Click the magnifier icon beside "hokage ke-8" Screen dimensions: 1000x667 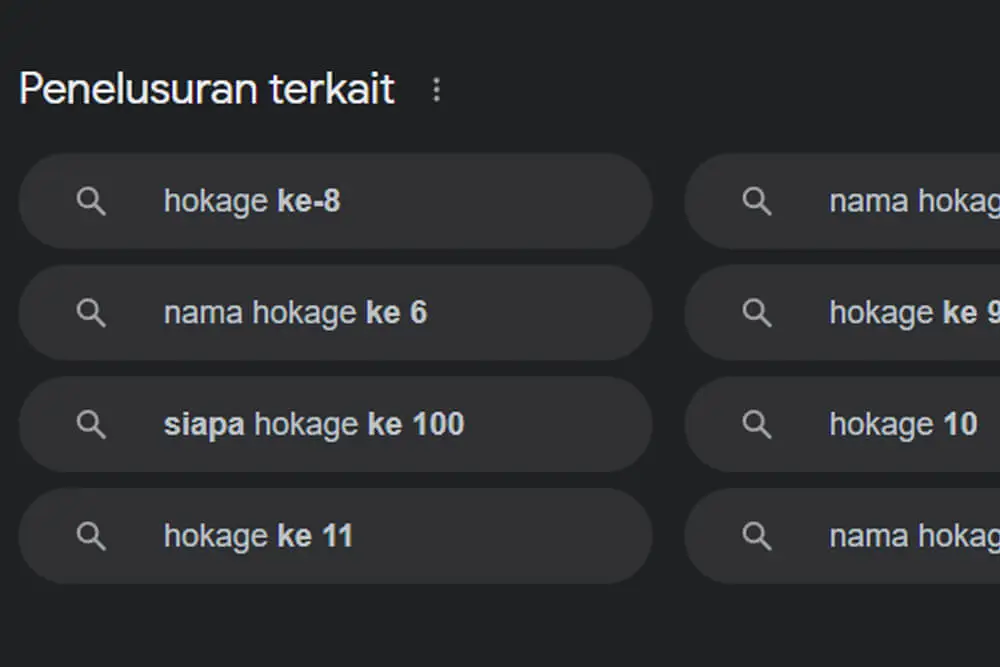pos(91,201)
